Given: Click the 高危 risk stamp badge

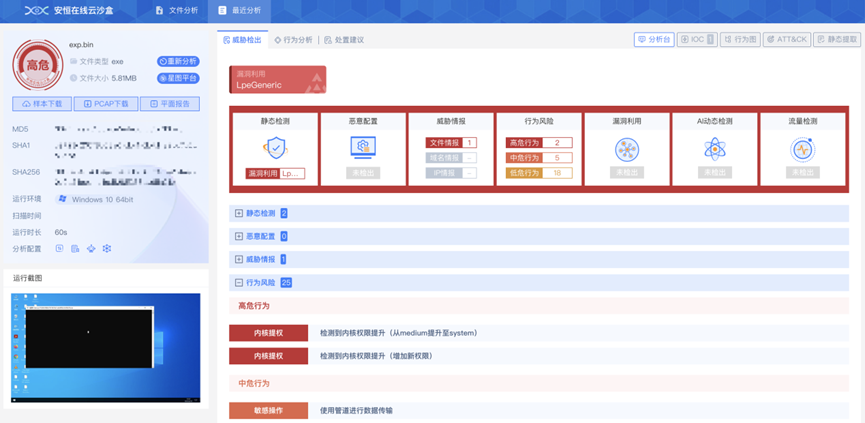Looking at the screenshot, I should 37,66.
